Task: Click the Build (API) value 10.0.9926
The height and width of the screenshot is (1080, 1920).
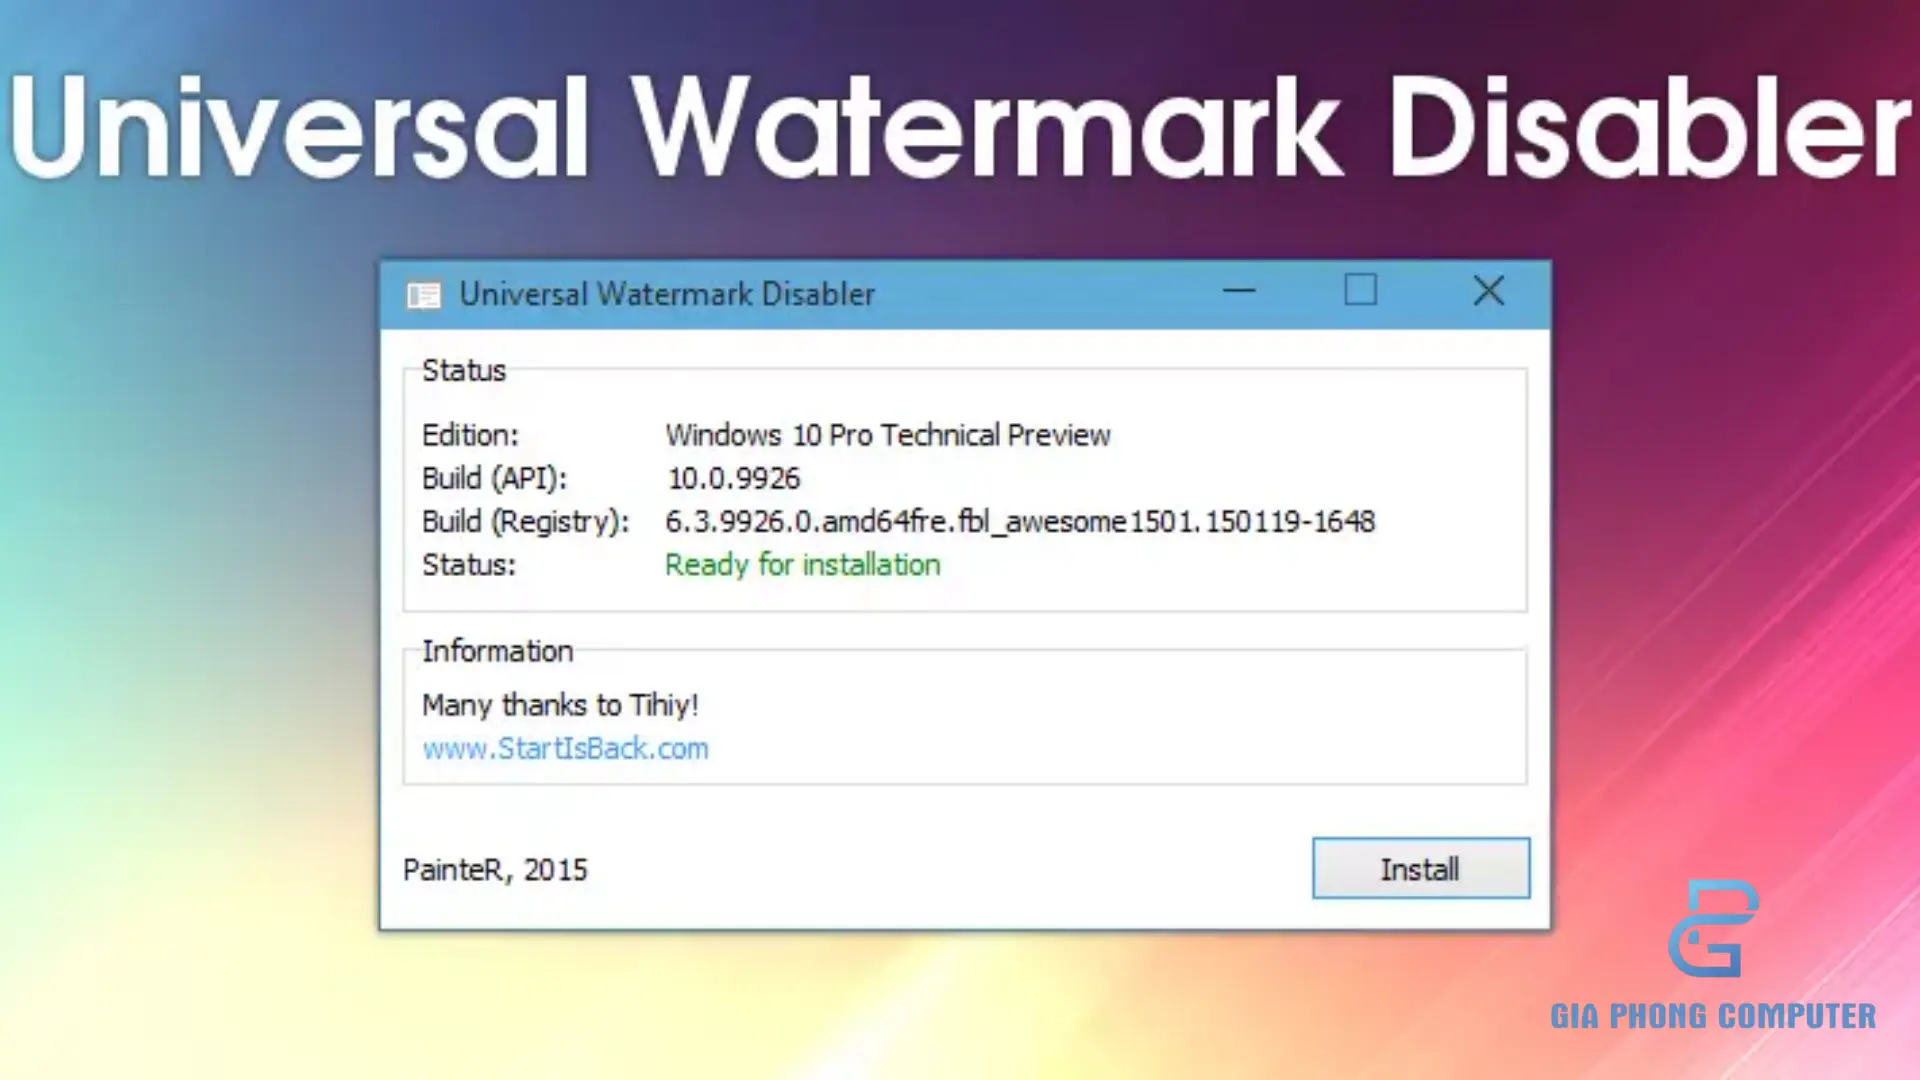Action: pos(733,478)
